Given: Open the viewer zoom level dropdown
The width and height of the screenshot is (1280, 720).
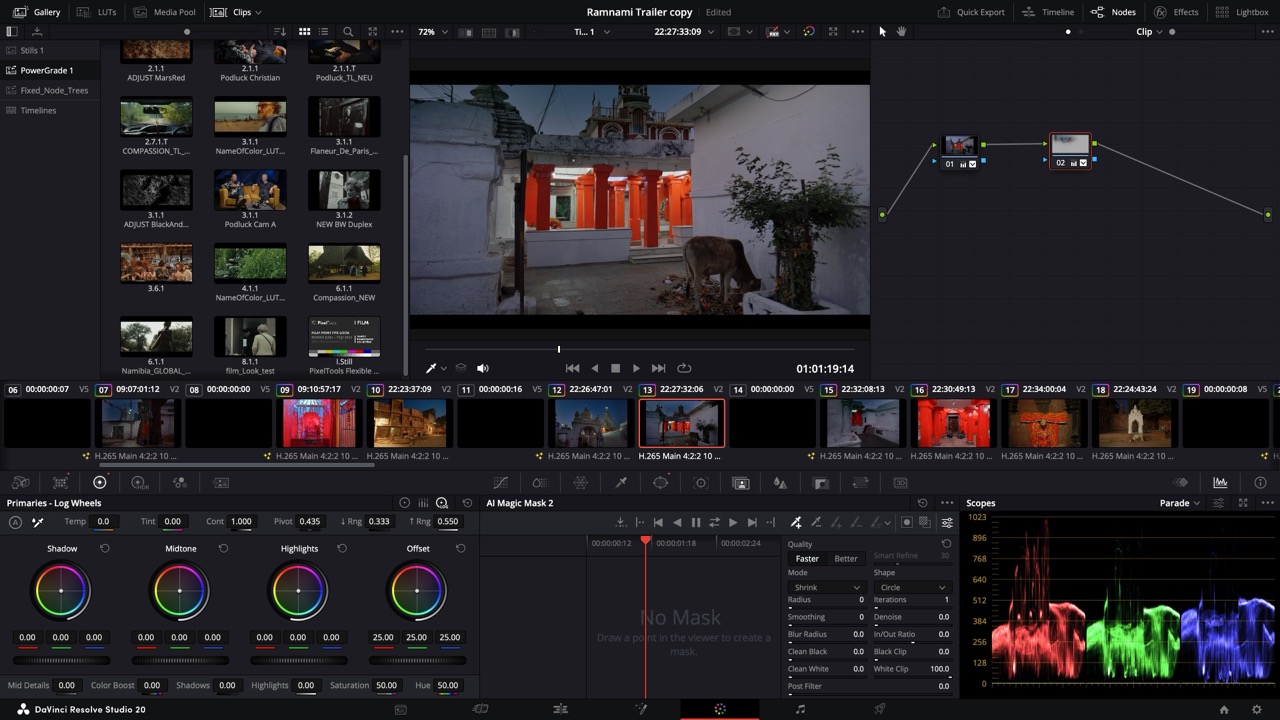Looking at the screenshot, I should click(431, 31).
